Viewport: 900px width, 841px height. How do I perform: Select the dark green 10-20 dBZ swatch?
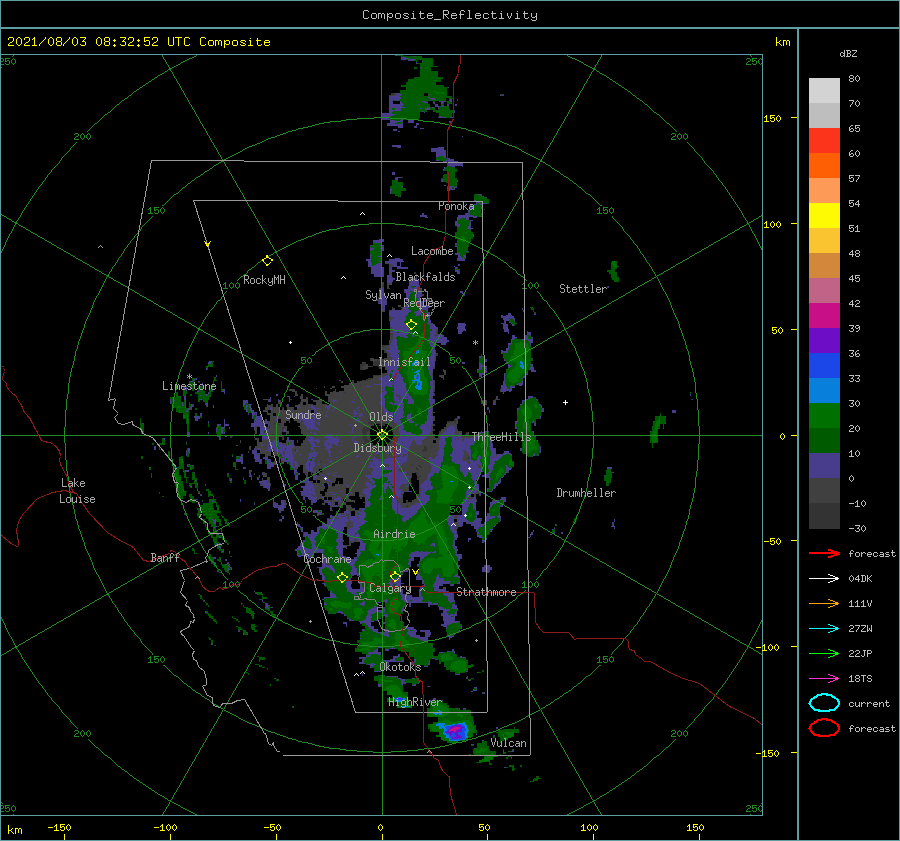click(824, 441)
